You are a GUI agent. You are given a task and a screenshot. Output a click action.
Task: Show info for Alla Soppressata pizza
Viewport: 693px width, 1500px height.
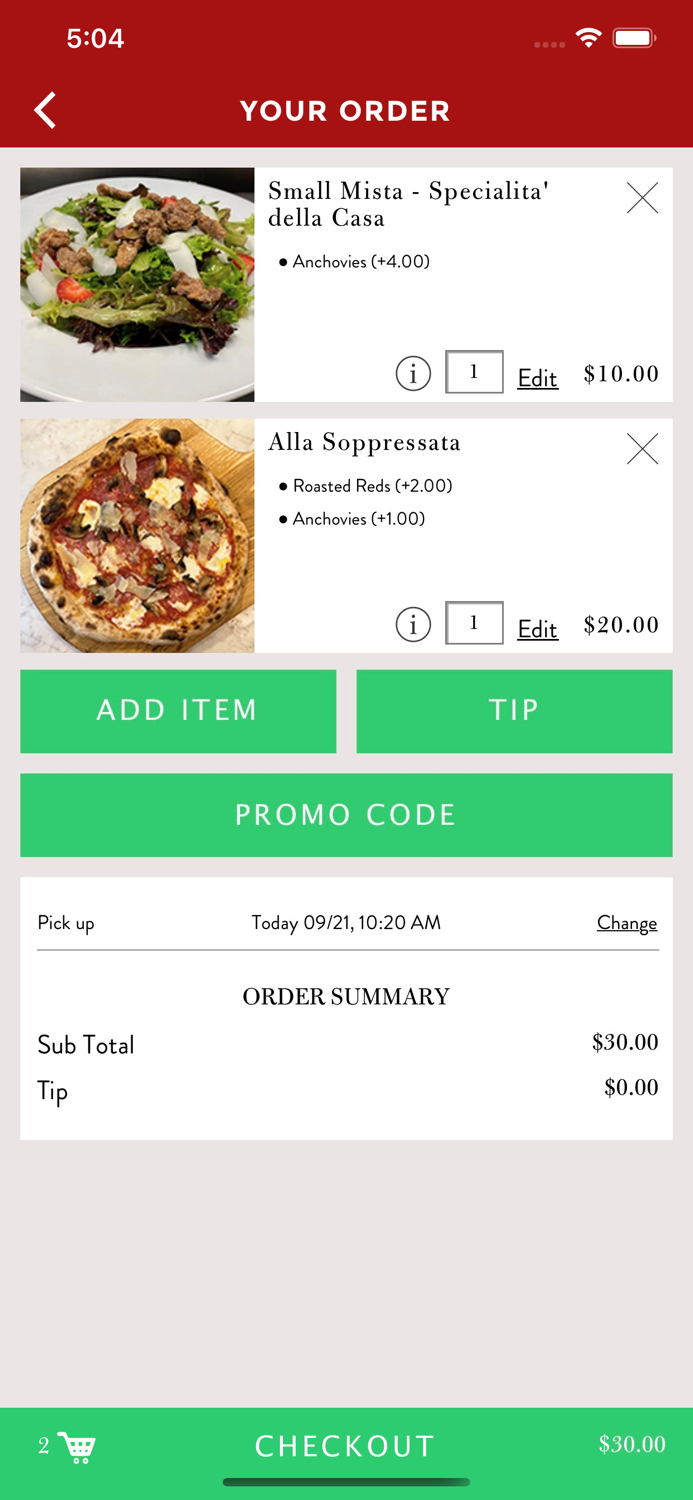tap(413, 625)
